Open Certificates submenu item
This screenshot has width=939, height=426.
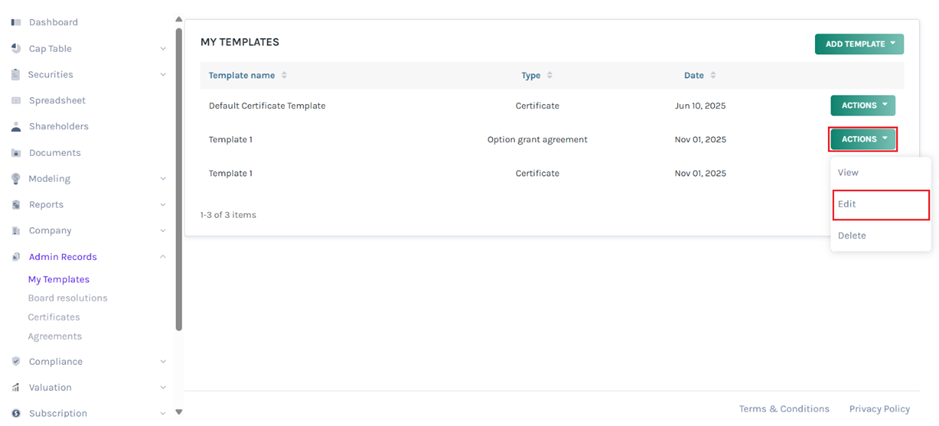coord(54,318)
